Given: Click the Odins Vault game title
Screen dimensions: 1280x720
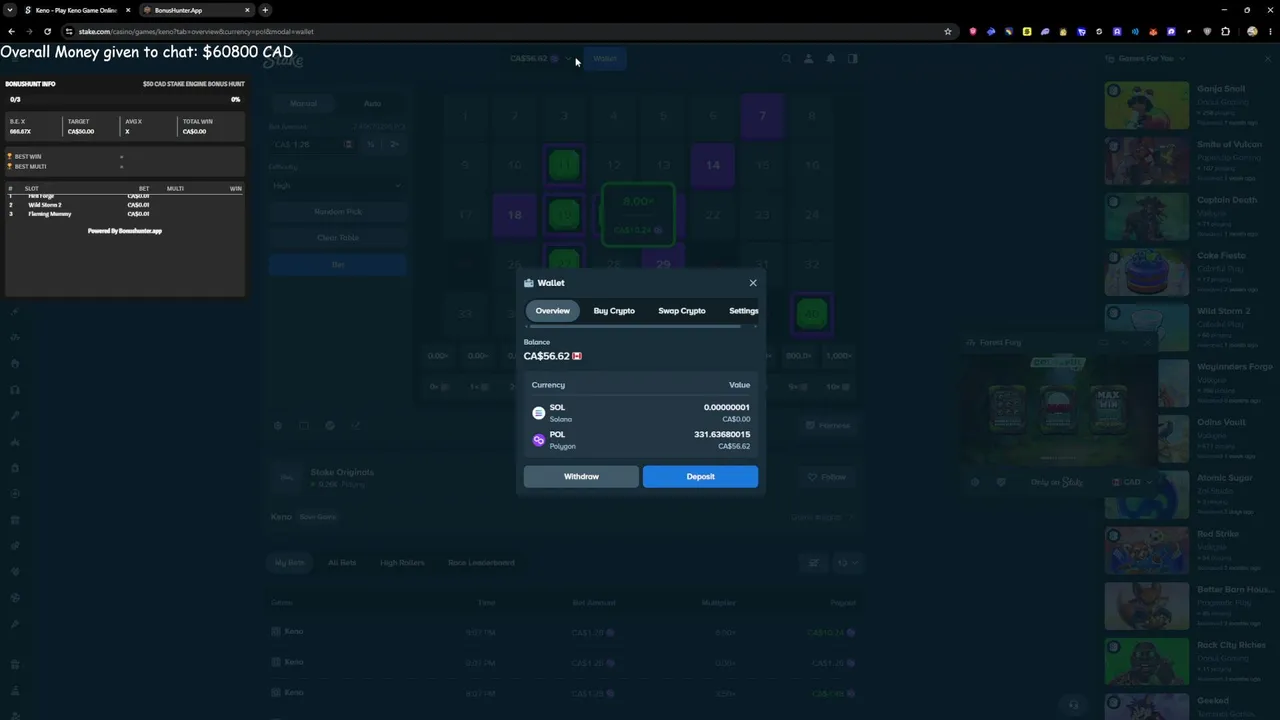Looking at the screenshot, I should point(1221,422).
